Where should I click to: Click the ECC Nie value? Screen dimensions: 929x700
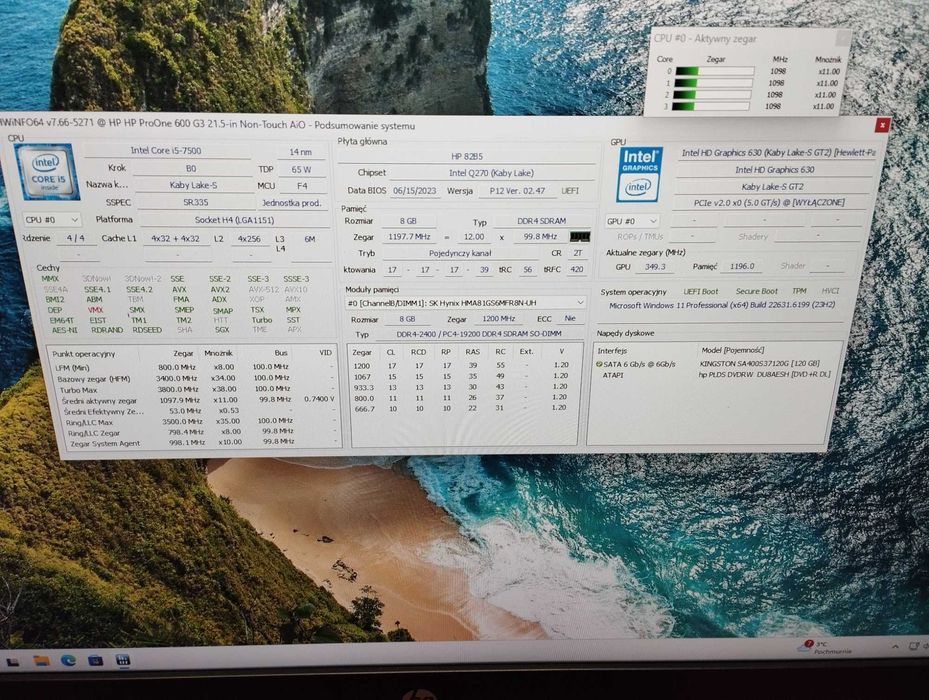pos(570,319)
